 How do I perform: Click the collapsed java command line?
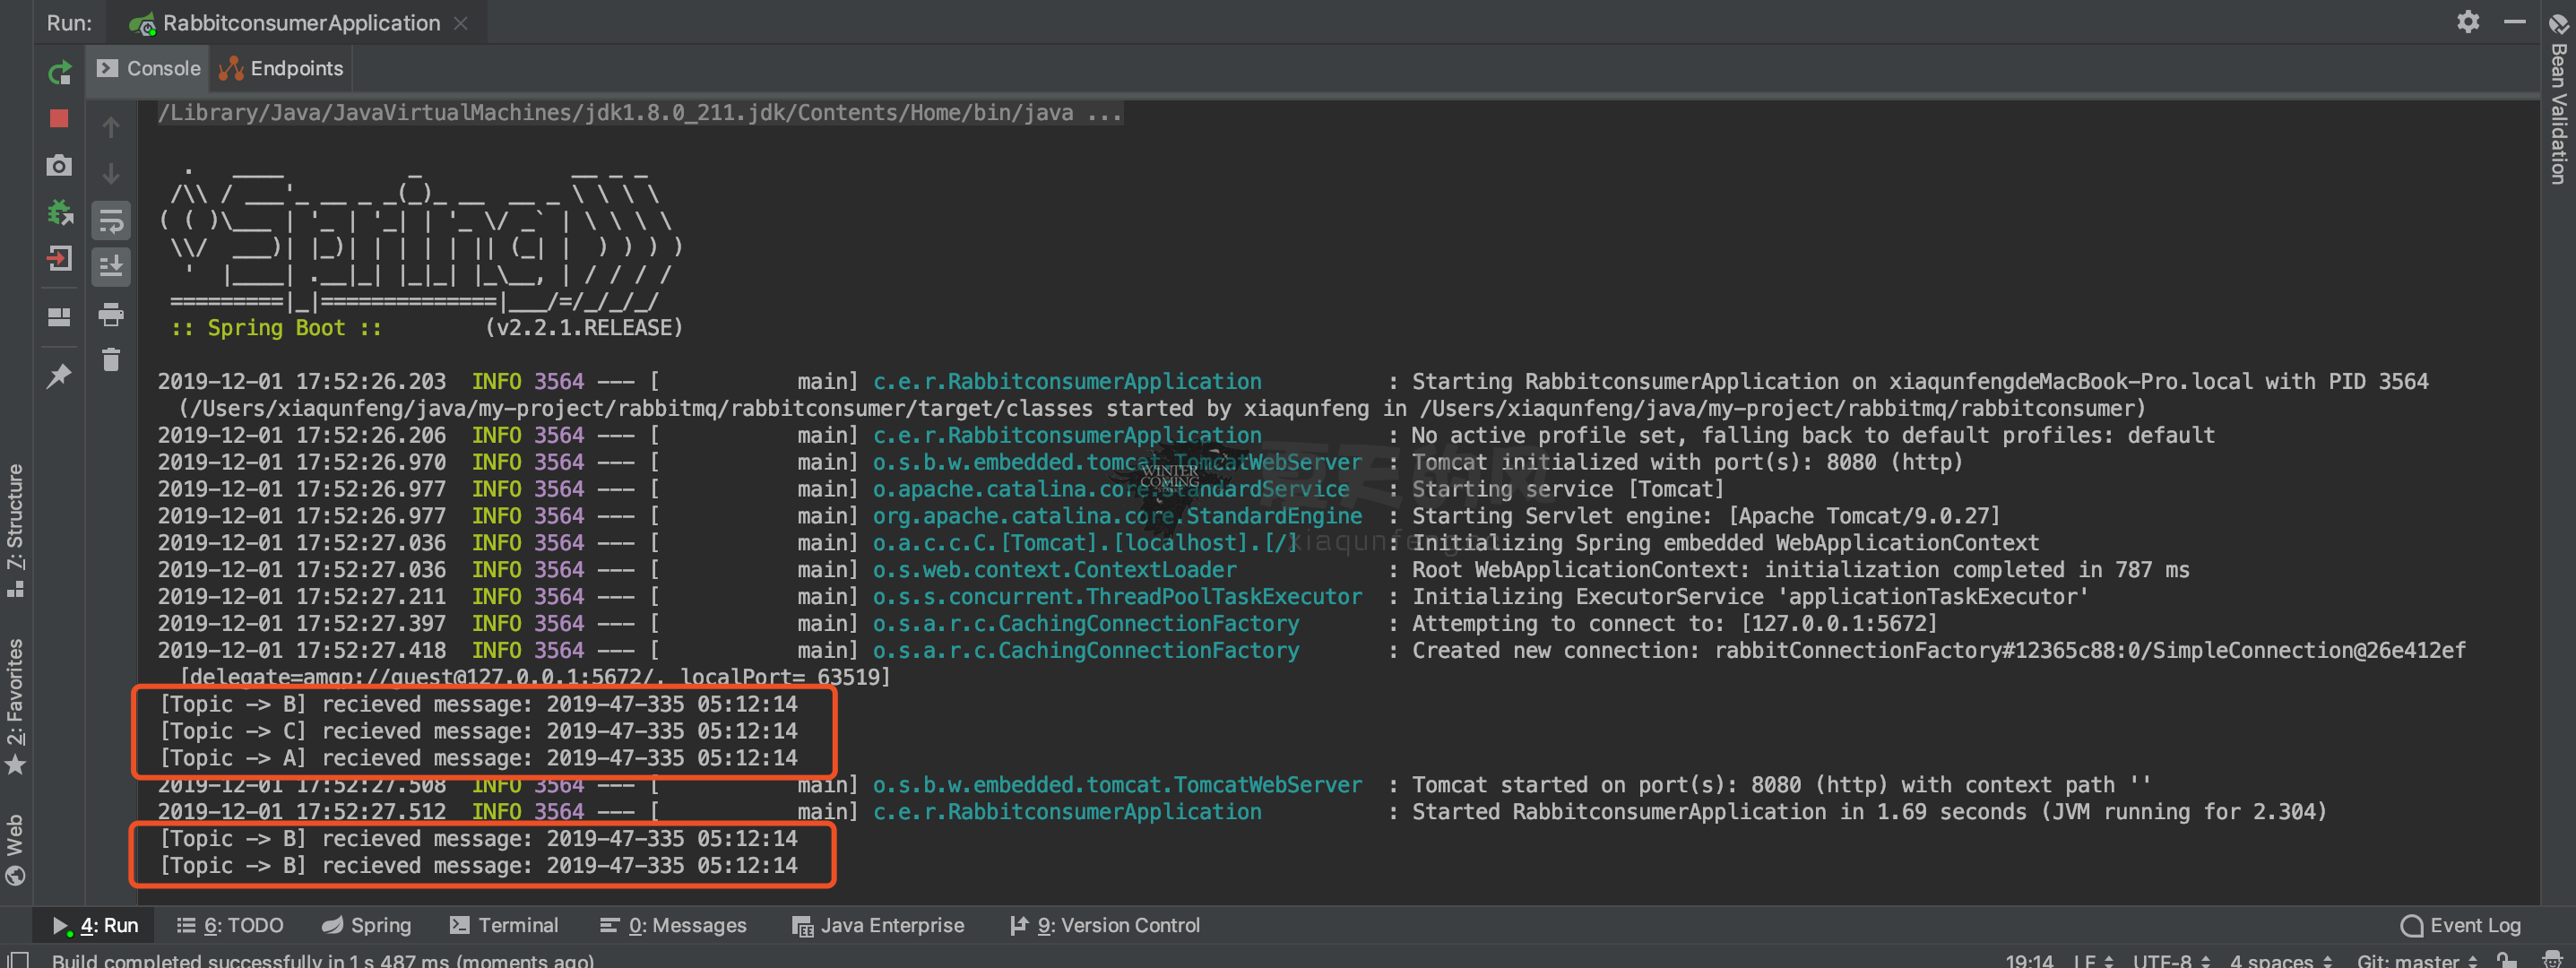click(639, 113)
